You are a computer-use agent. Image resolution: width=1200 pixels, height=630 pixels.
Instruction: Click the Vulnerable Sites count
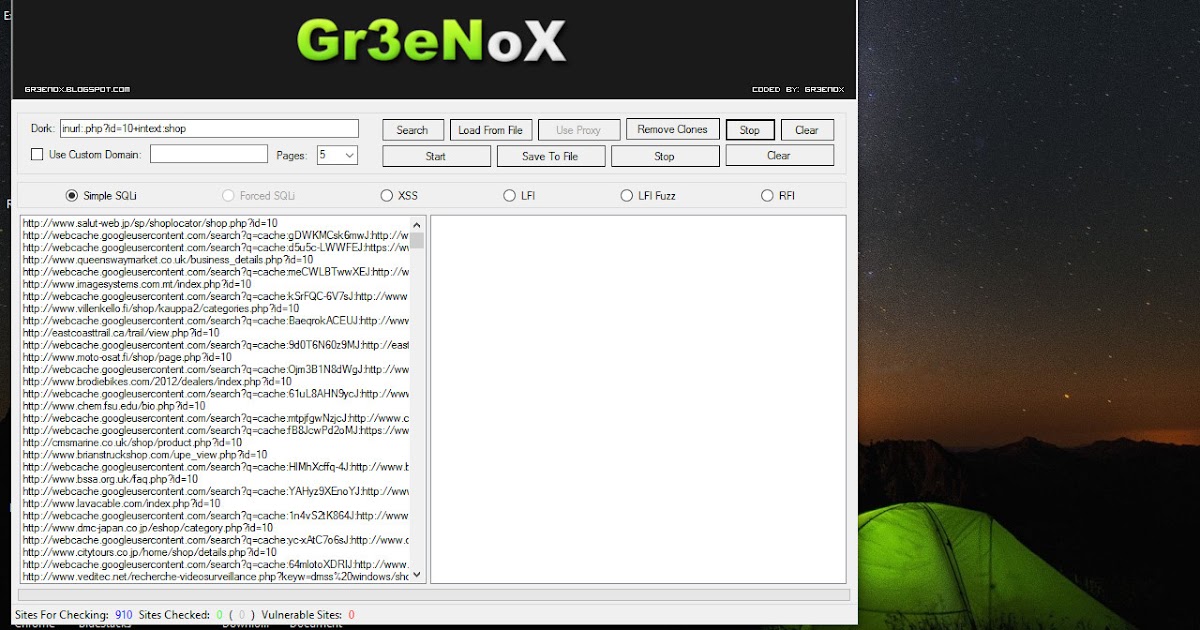(351, 615)
